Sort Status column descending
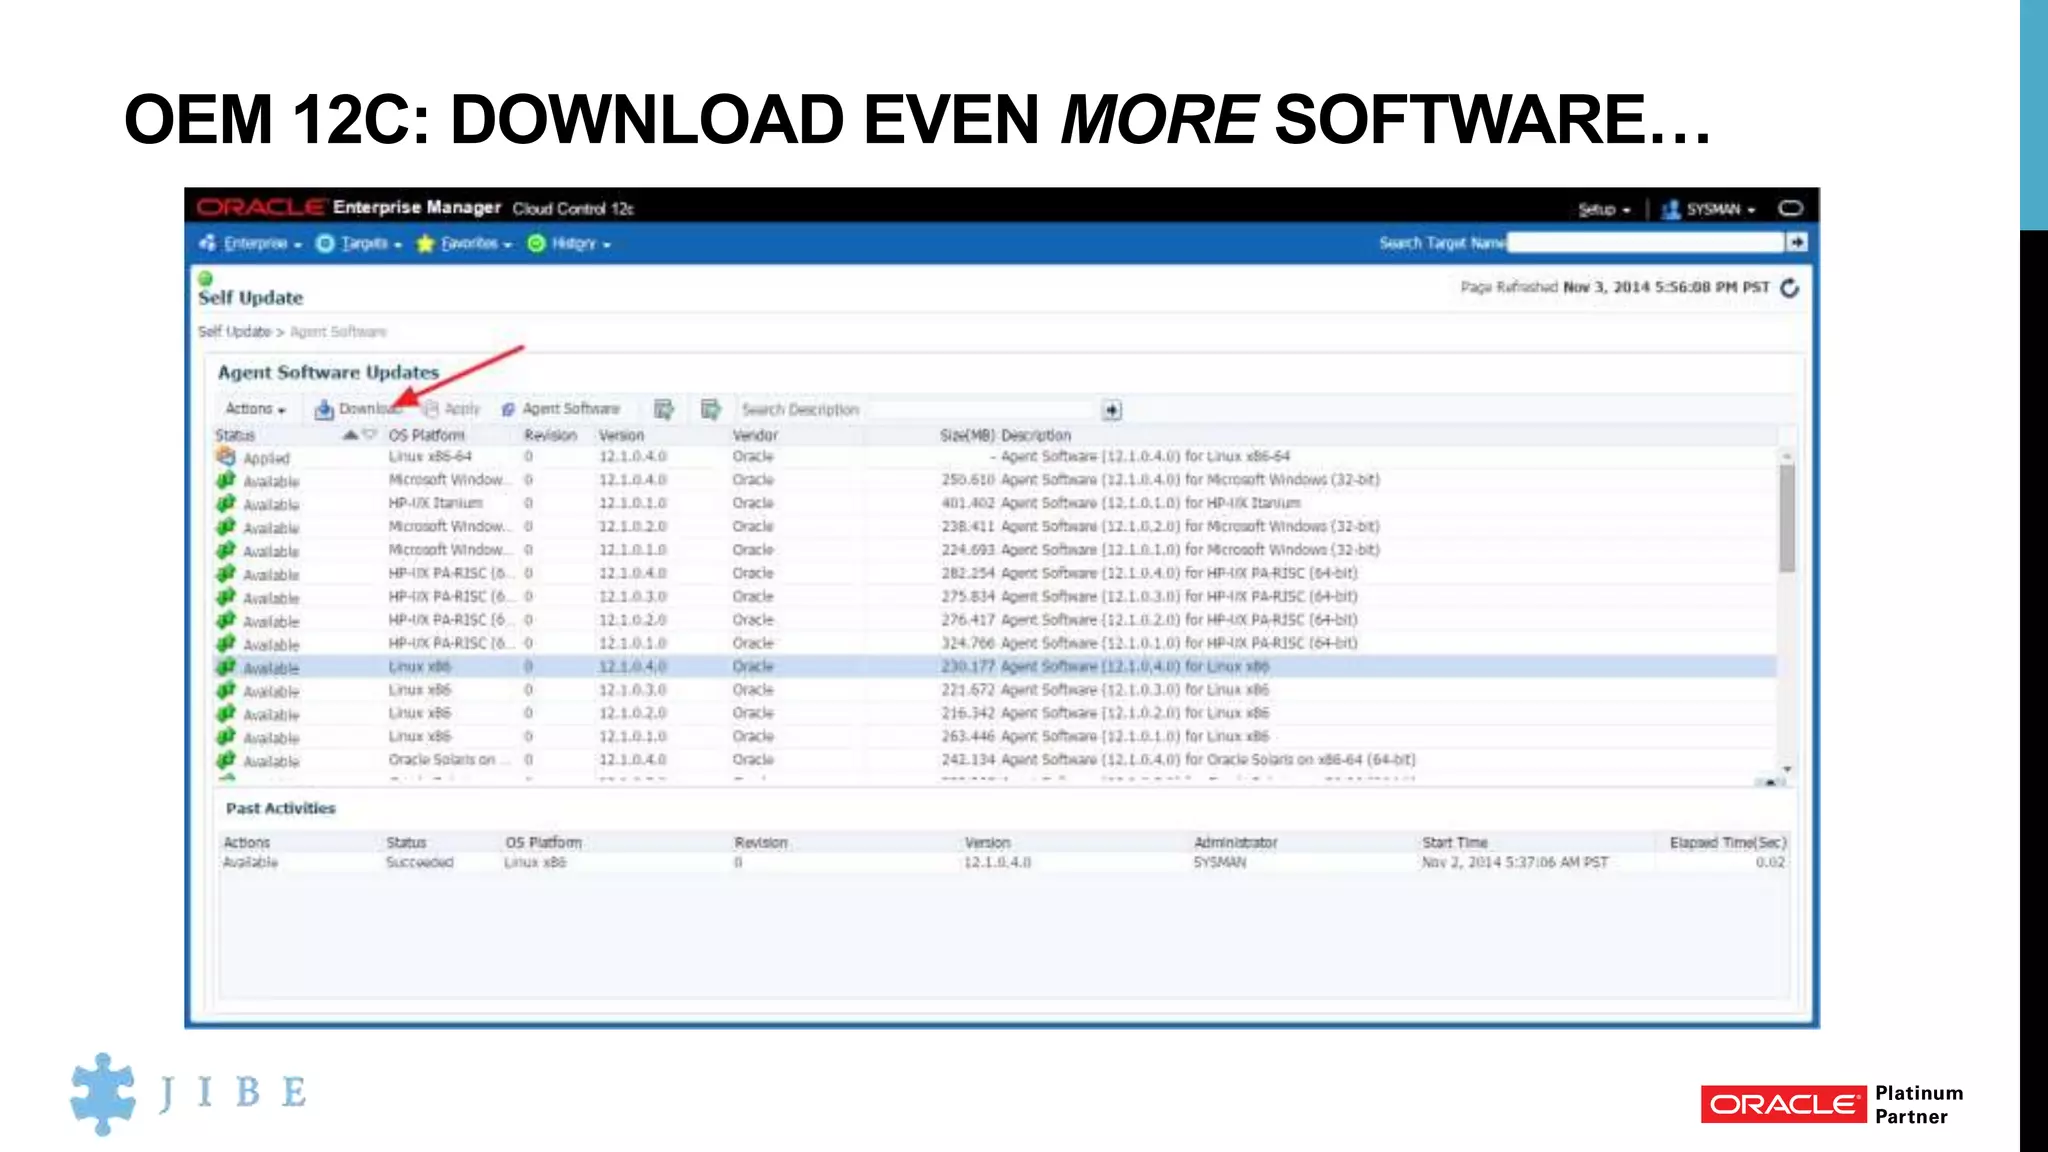 click(x=370, y=435)
